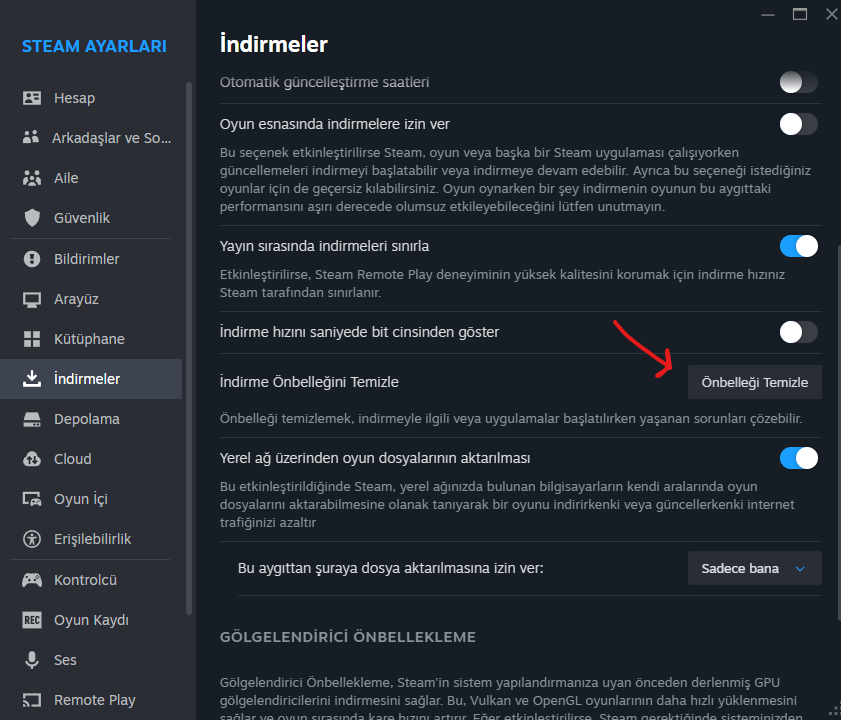Click the Bildirimler exclamation icon
The height and width of the screenshot is (720, 841).
[x=32, y=259]
